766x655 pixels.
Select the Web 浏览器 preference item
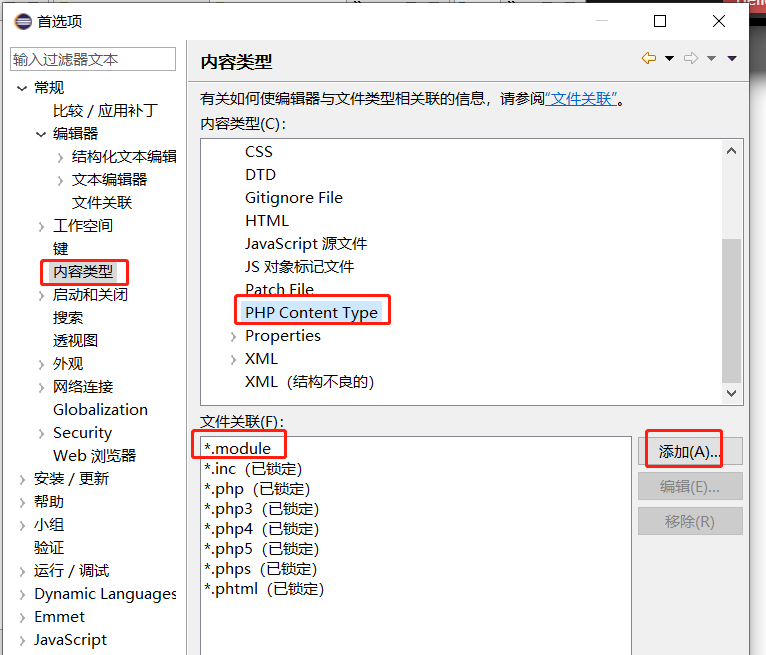click(94, 456)
